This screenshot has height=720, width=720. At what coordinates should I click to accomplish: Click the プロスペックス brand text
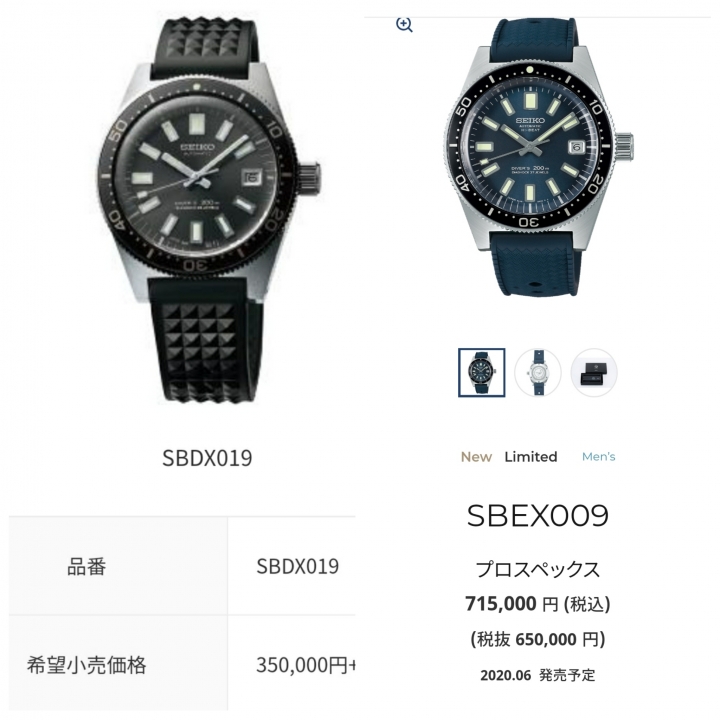click(x=538, y=569)
